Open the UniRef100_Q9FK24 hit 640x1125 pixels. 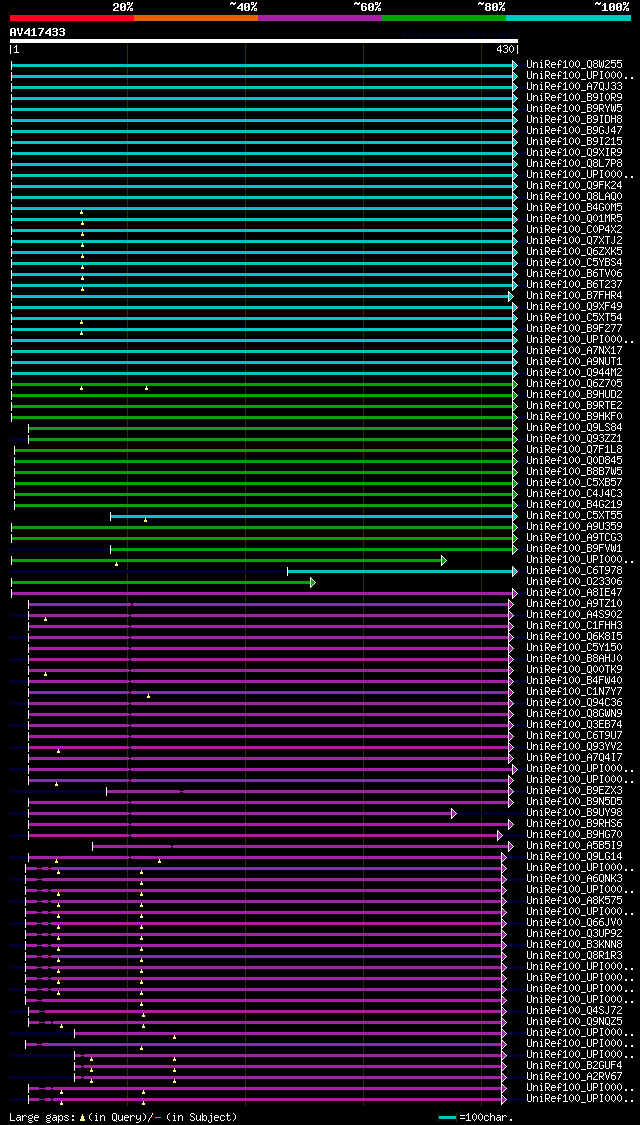(574, 185)
